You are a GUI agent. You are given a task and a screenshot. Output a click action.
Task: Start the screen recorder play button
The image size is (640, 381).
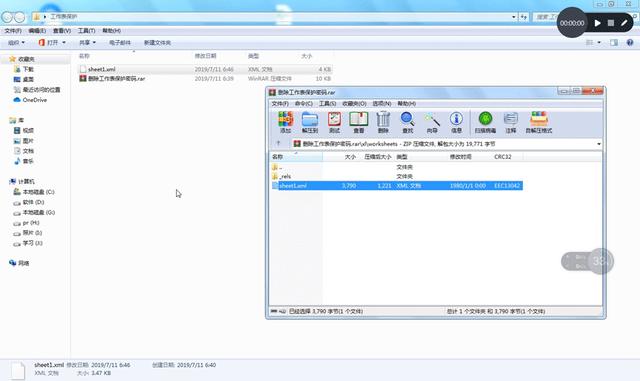point(598,23)
